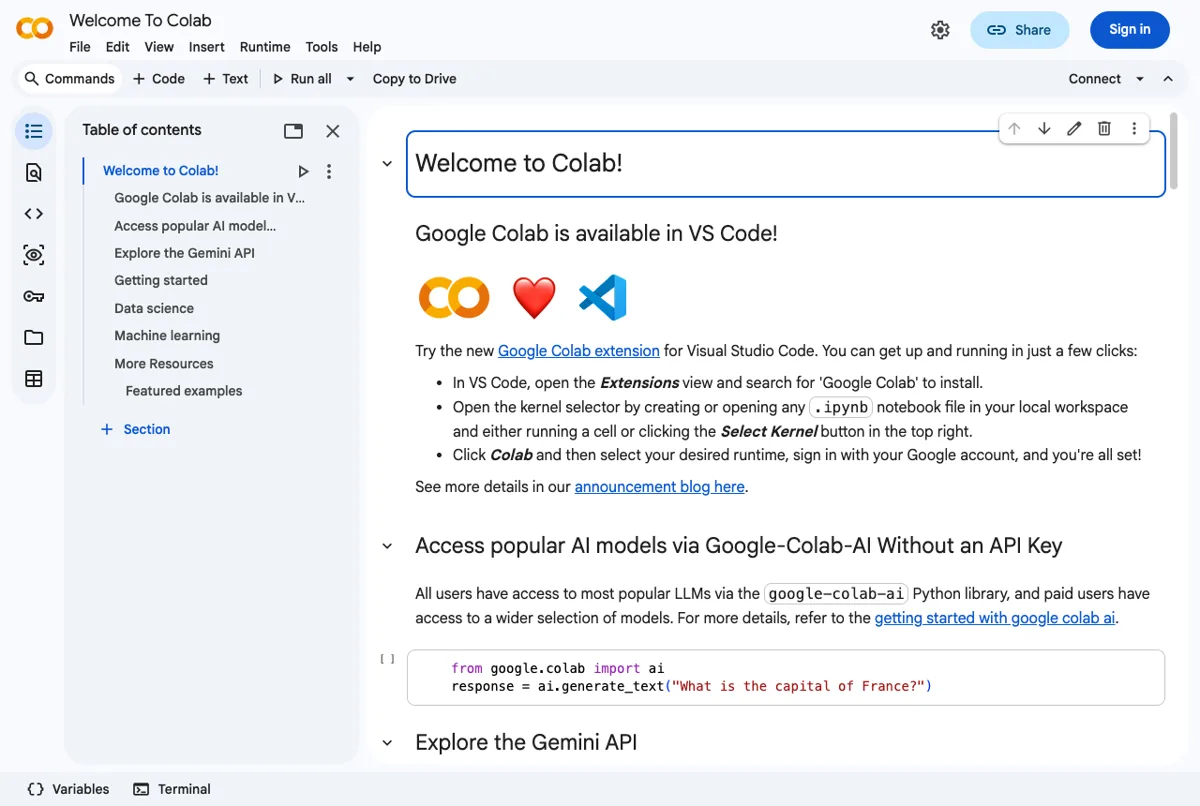Collapse Access popular AI models section
This screenshot has height=806, width=1200.
click(387, 546)
